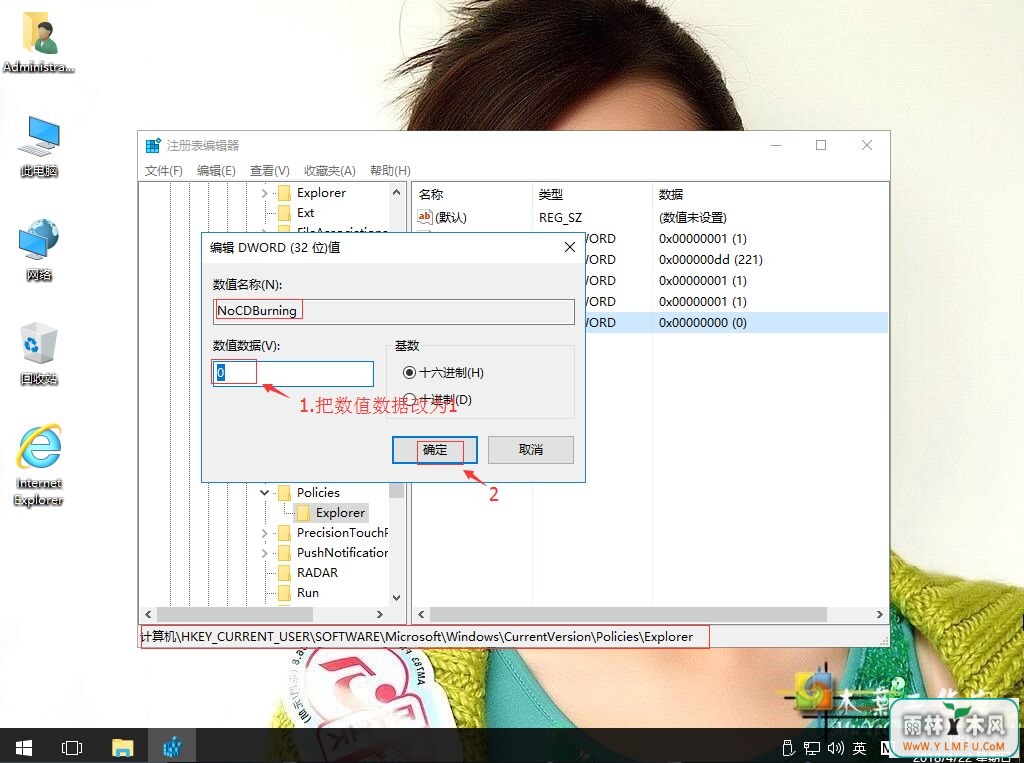Select the RADAR tree key

[x=317, y=573]
